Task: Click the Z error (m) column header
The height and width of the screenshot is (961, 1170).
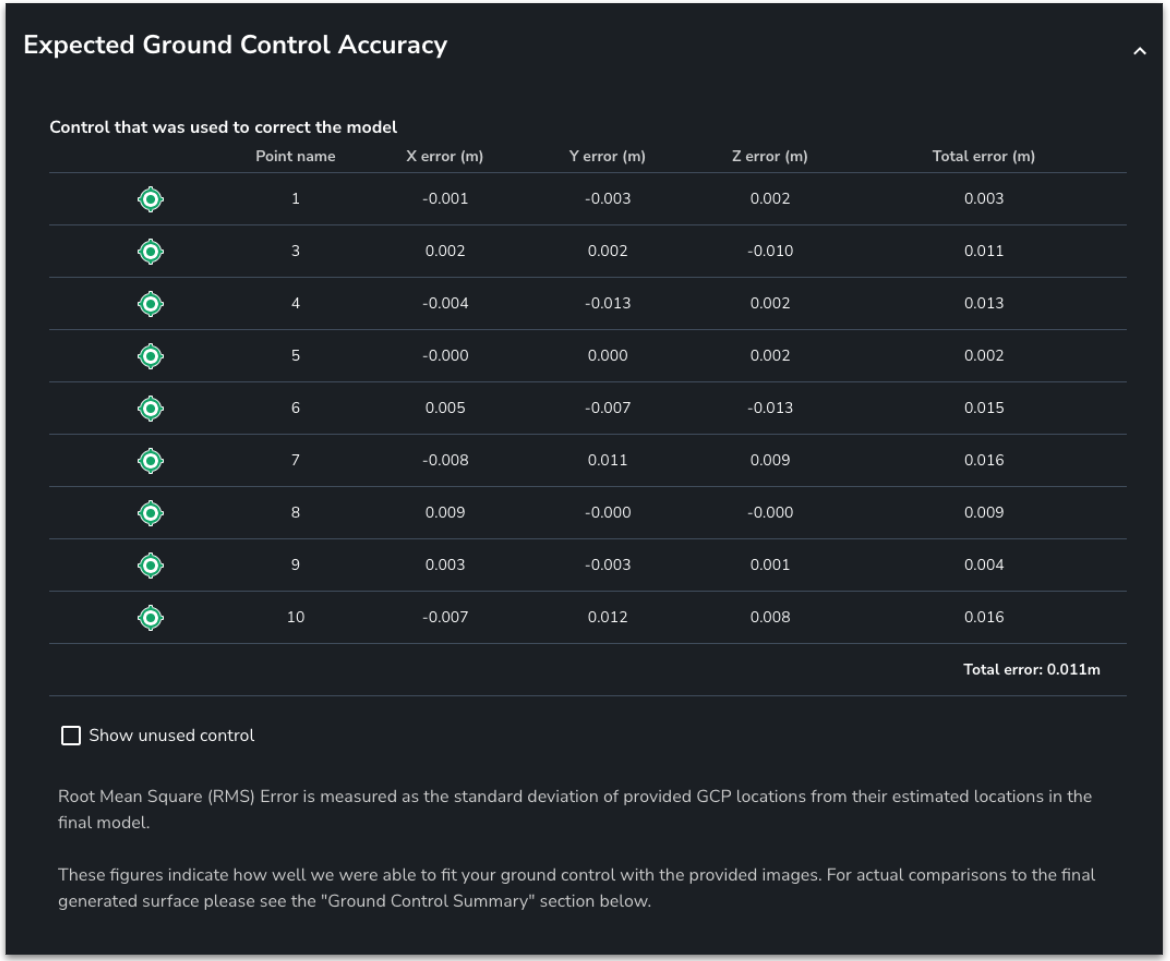Action: [x=770, y=156]
